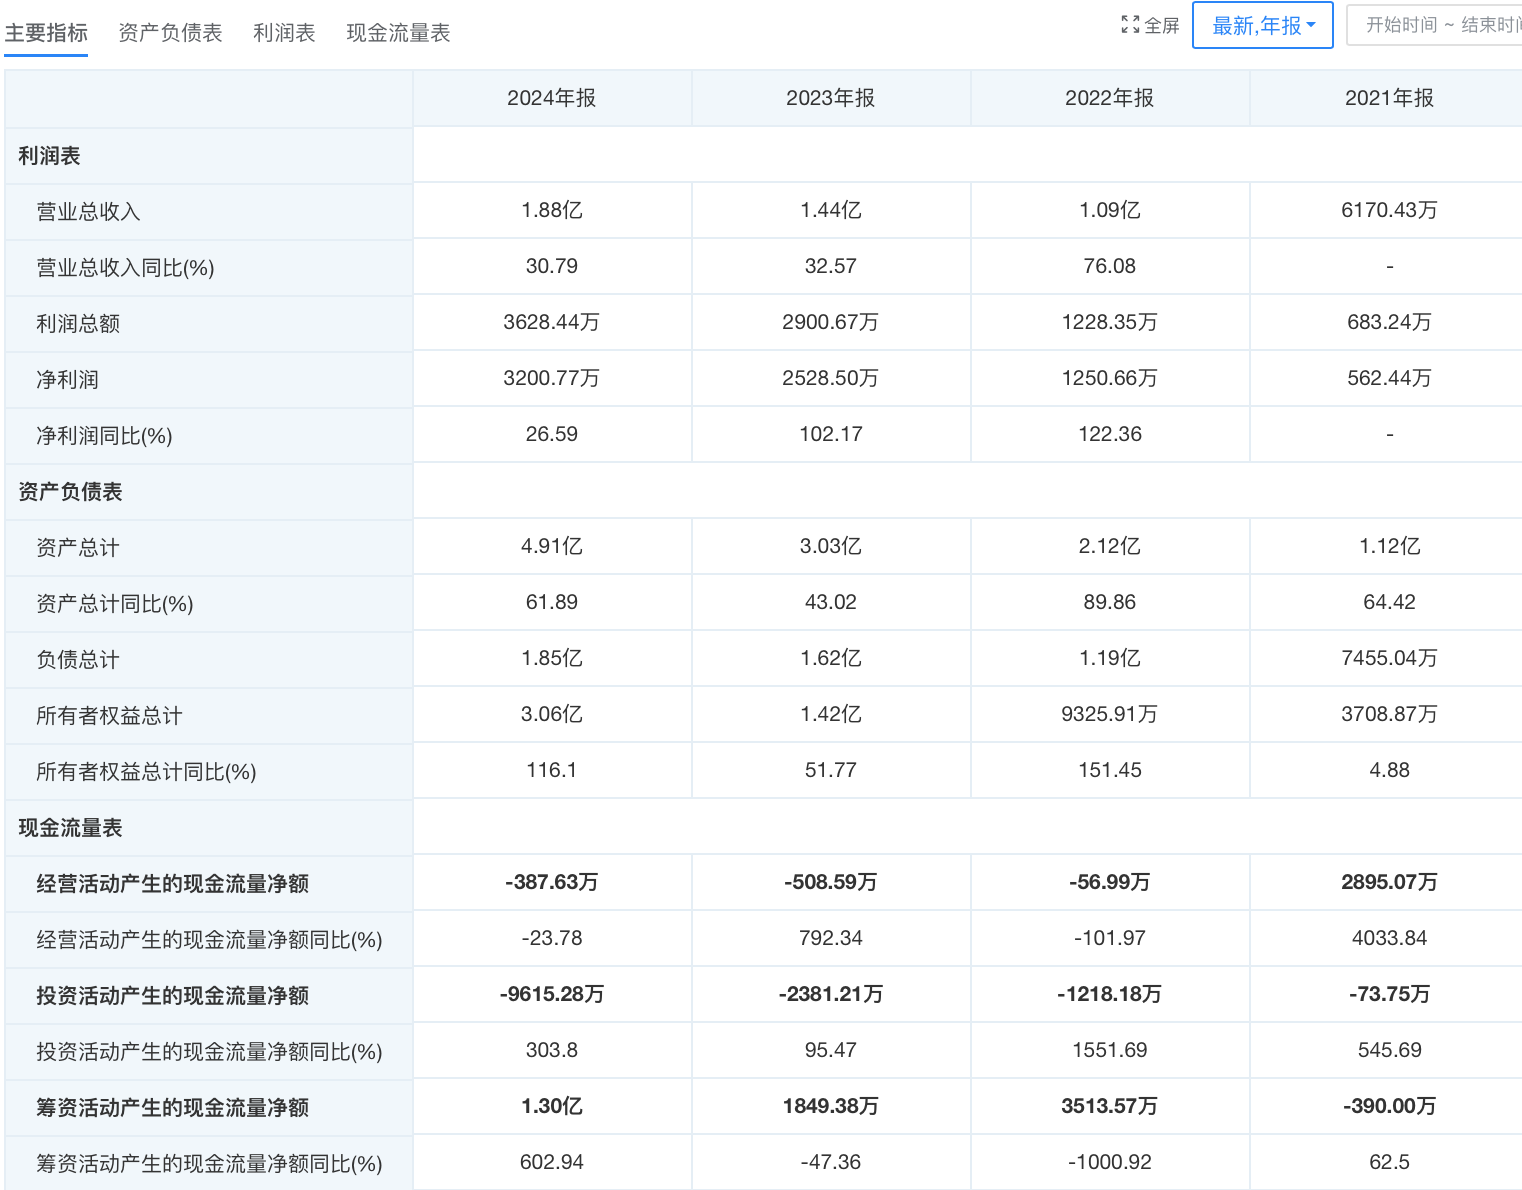
Task: Open the 最新,年报 dropdown
Action: tap(1262, 26)
